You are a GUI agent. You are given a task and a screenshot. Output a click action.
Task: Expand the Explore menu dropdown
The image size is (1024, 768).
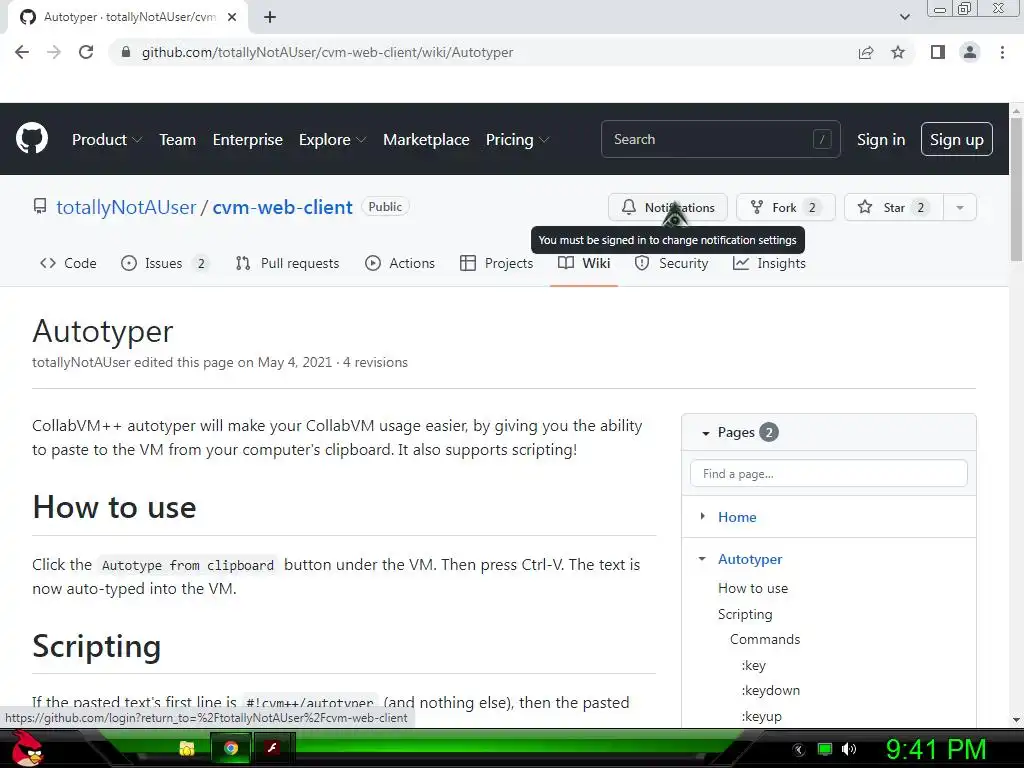(x=332, y=139)
